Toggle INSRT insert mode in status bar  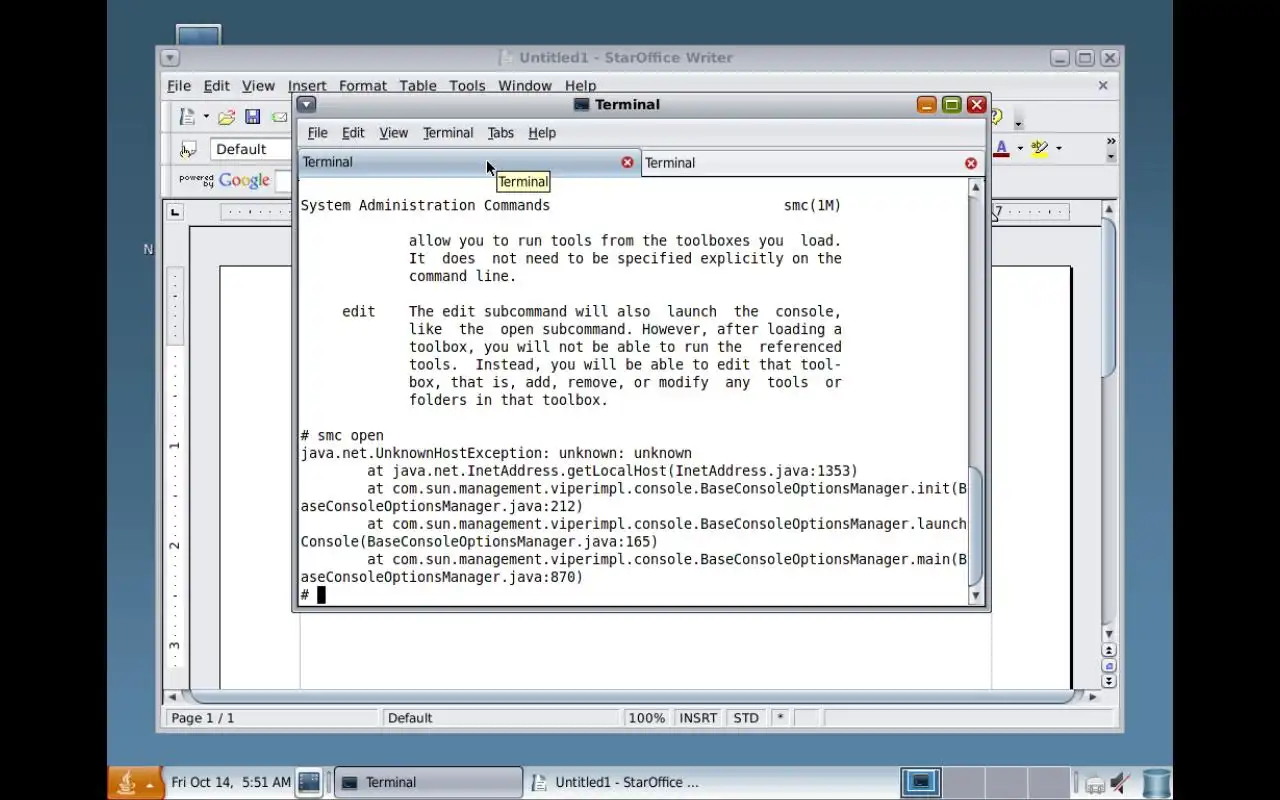(x=698, y=718)
